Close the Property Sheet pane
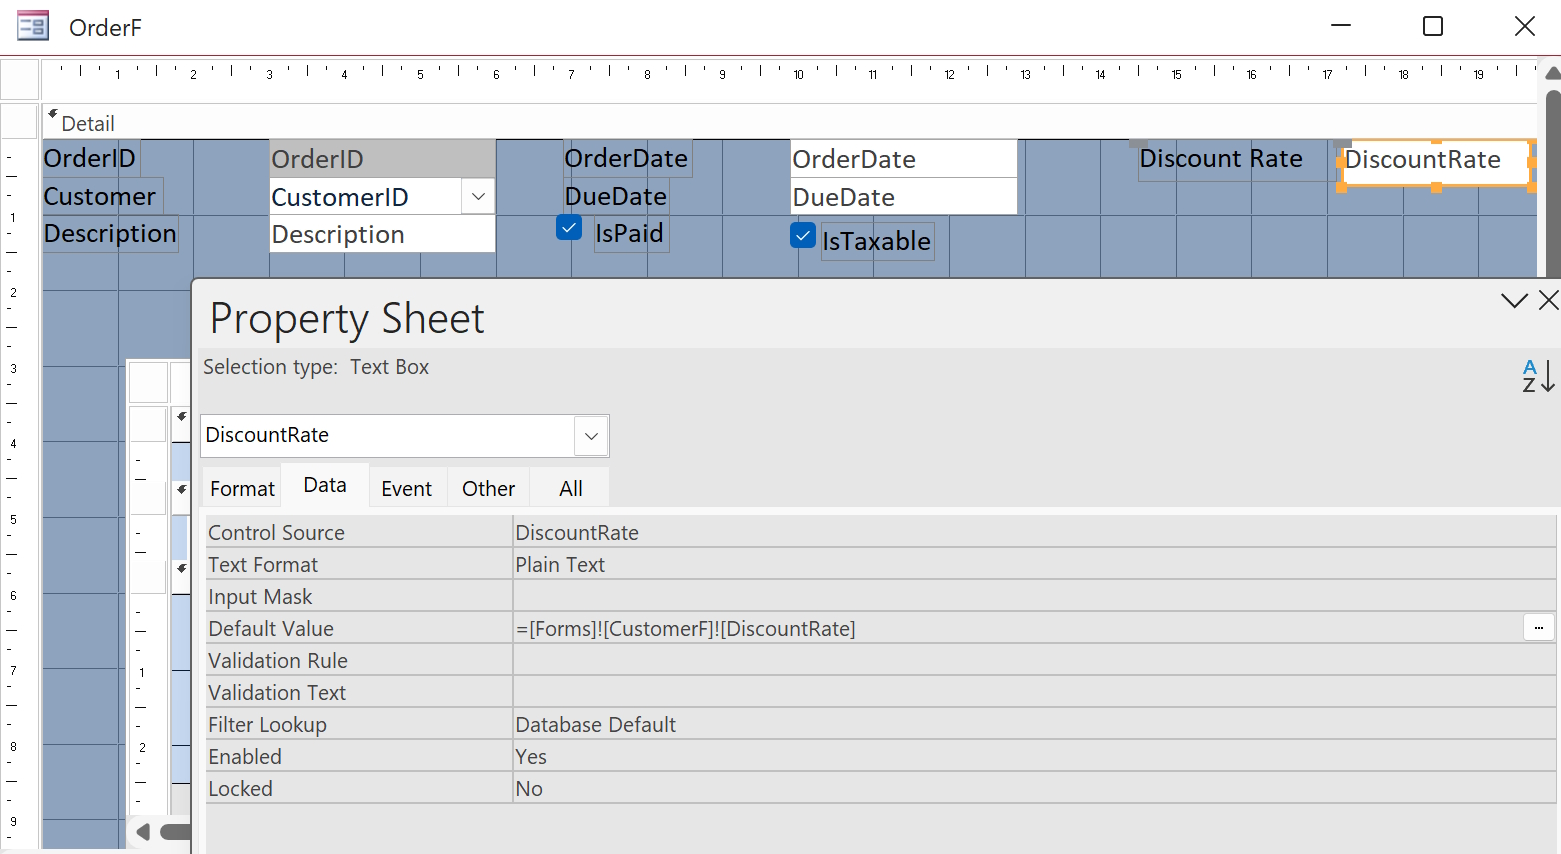Image resolution: width=1561 pixels, height=854 pixels. (x=1548, y=300)
